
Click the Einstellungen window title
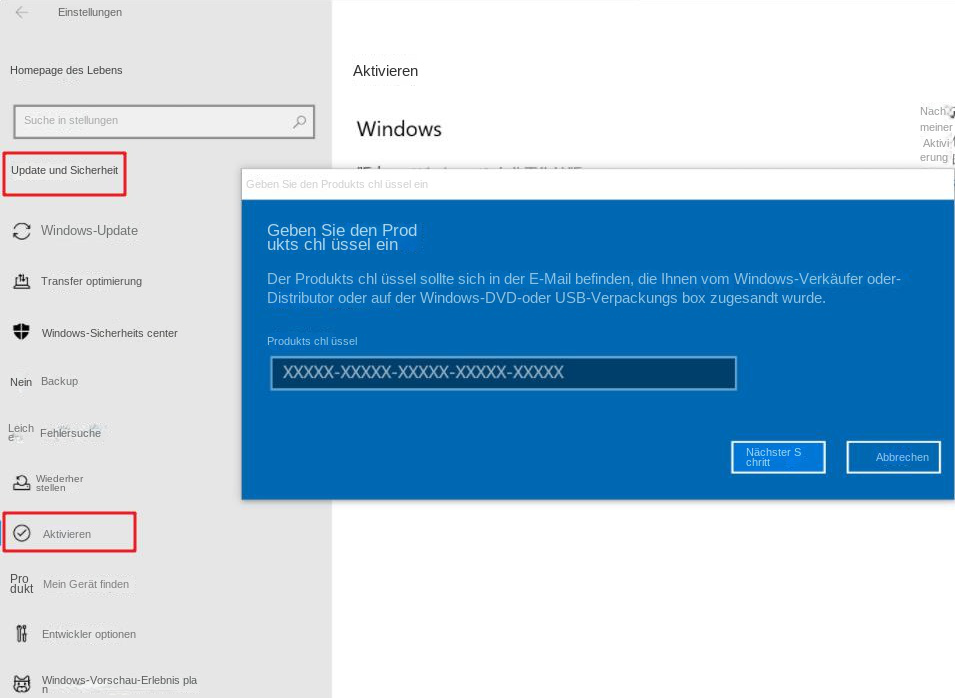90,12
